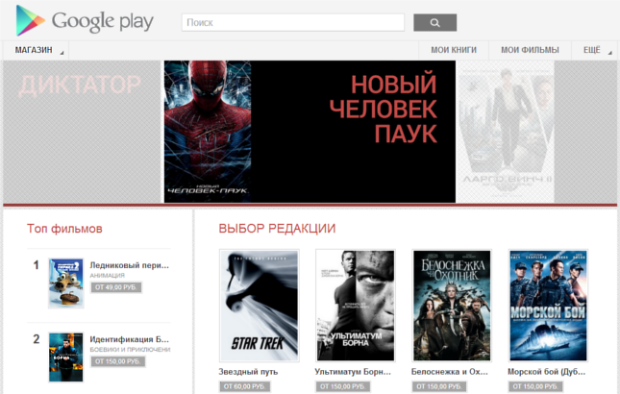Focus the Поиск search field
This screenshot has width=620, height=394.
tap(293, 23)
